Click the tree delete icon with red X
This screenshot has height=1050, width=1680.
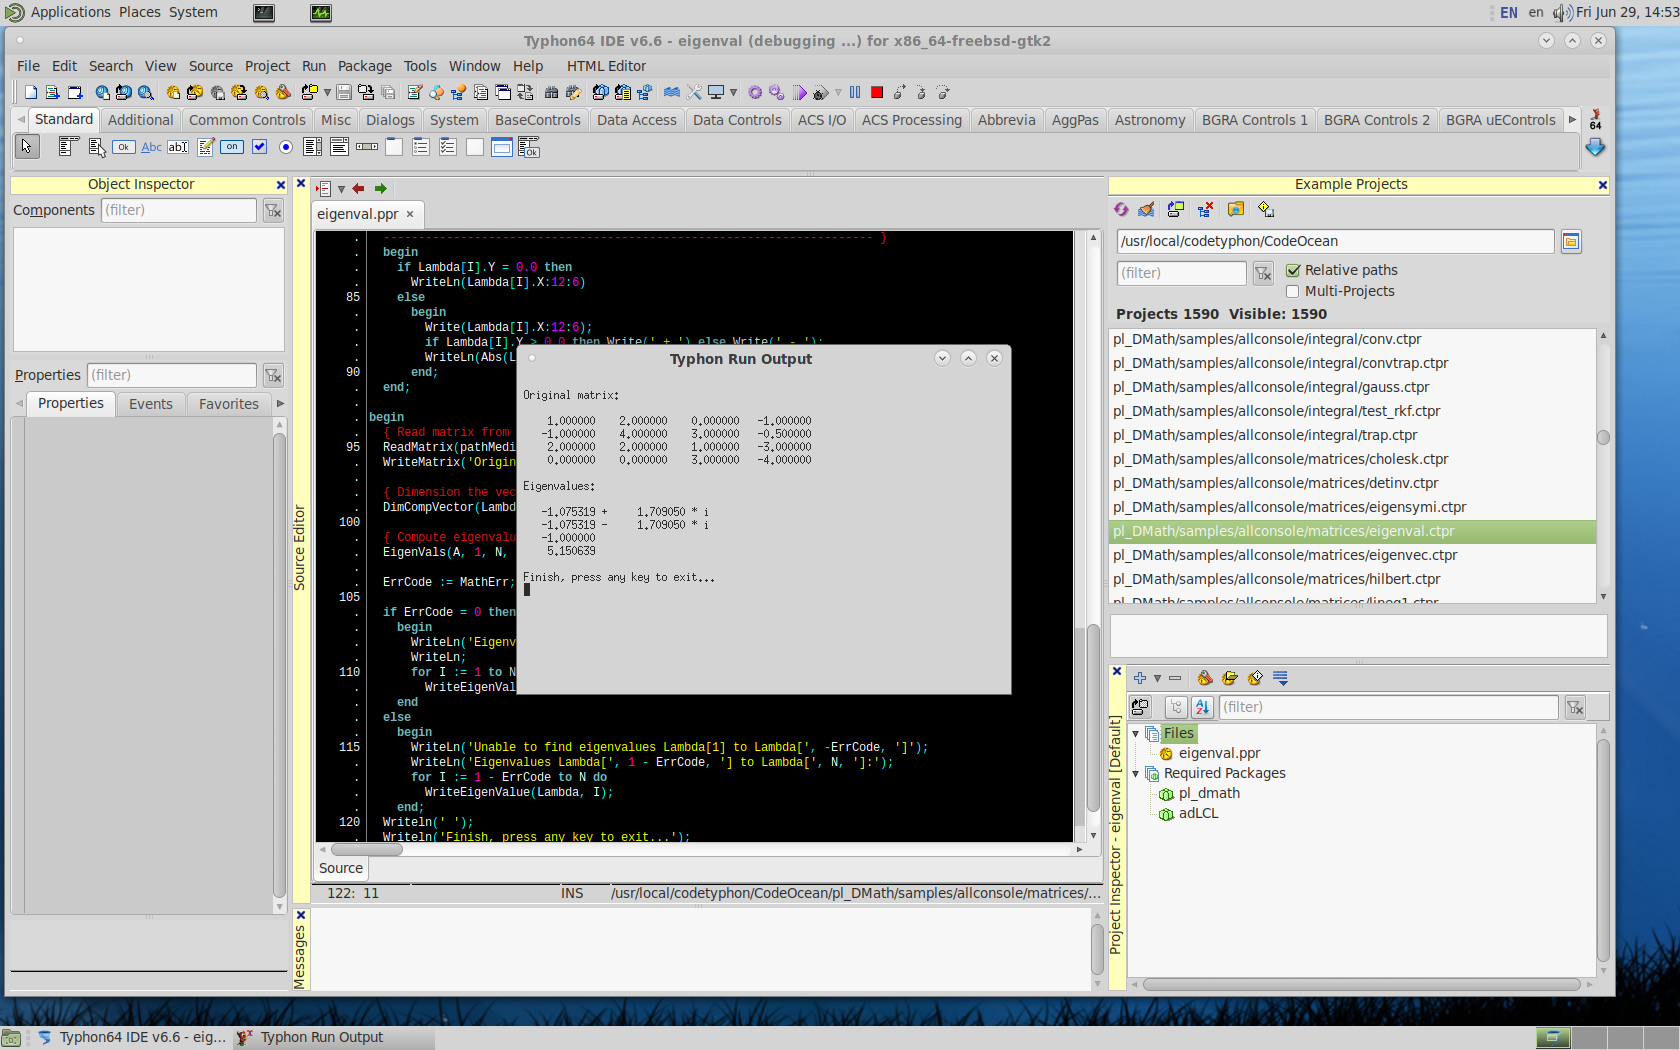(1205, 209)
